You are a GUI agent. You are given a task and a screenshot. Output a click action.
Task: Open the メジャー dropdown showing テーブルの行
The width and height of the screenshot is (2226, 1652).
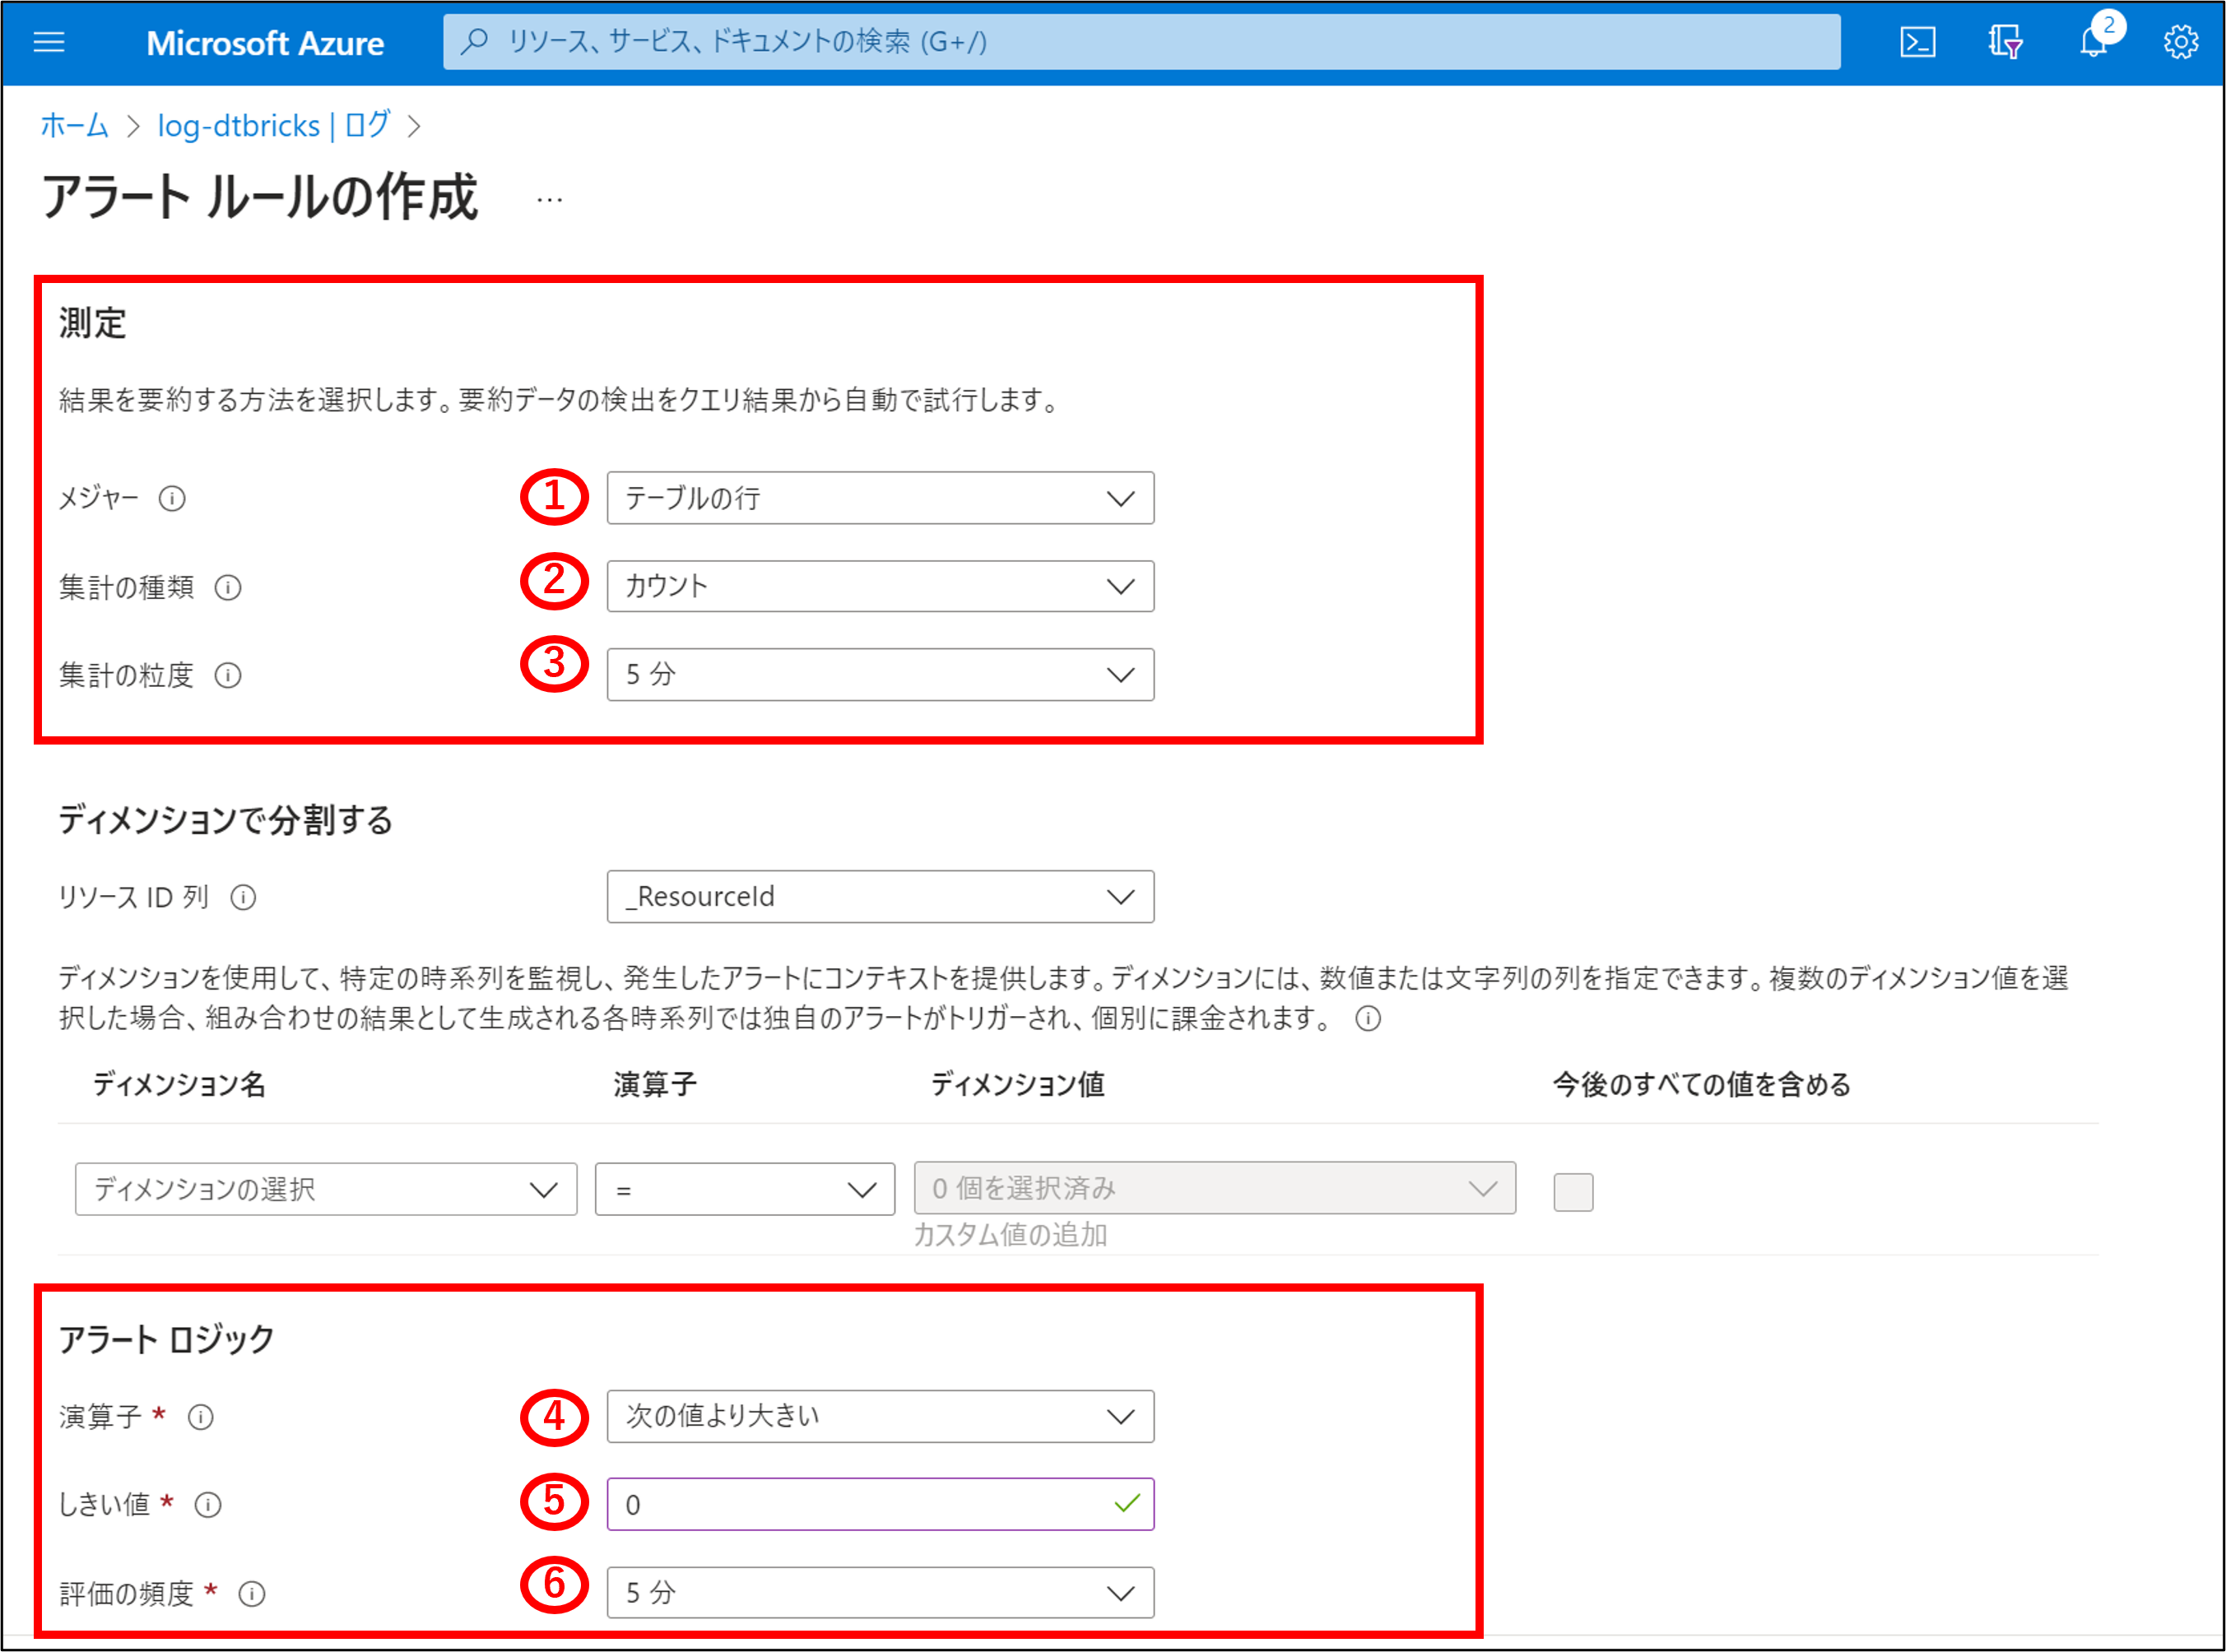[879, 498]
